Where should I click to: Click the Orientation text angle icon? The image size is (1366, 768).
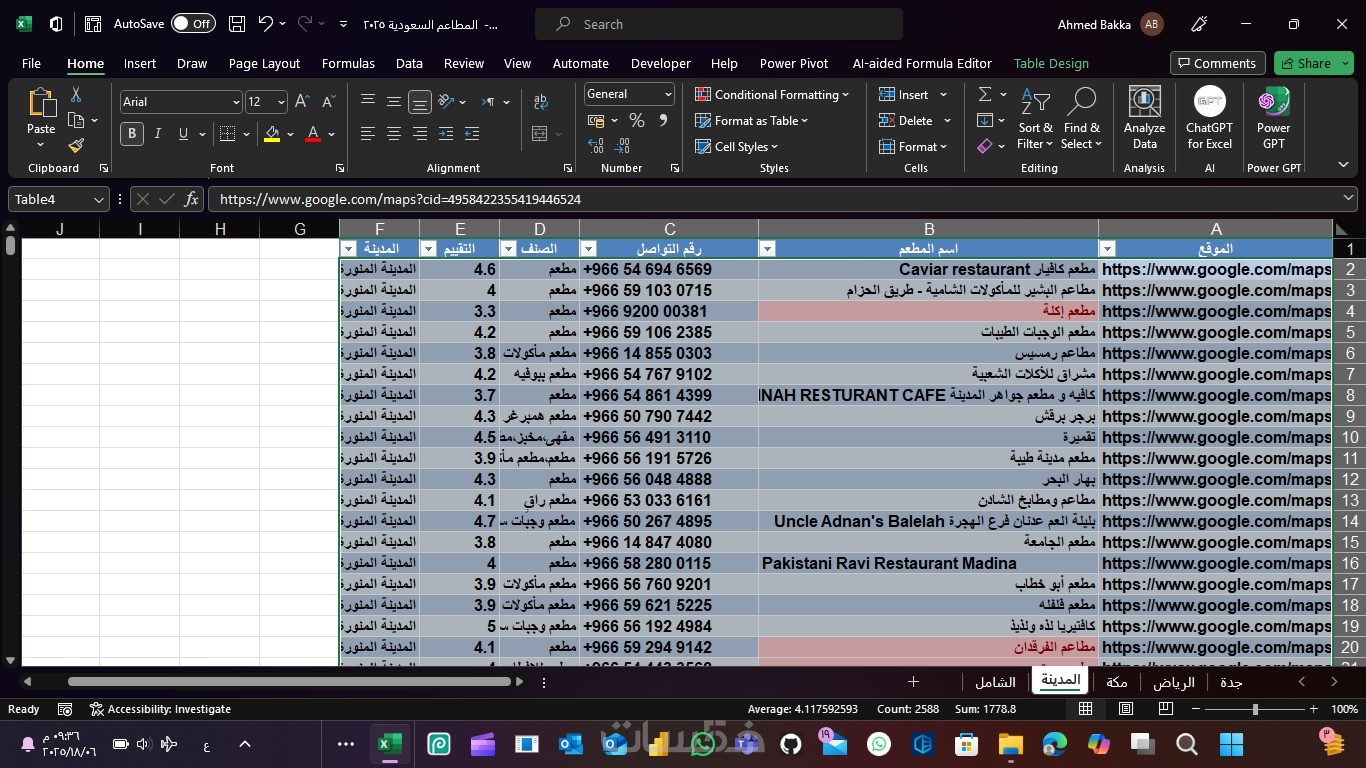pos(446,102)
